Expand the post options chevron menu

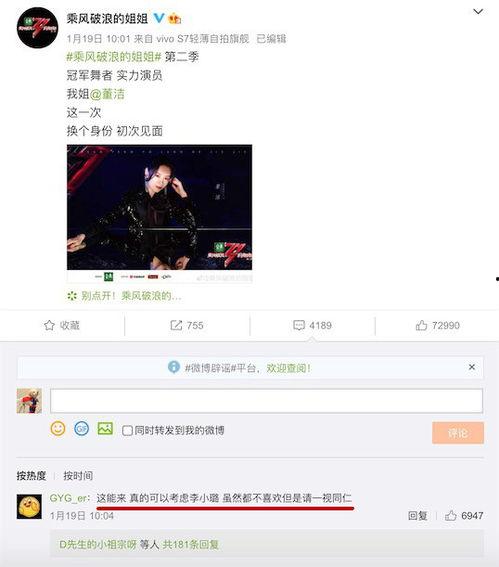(x=478, y=12)
